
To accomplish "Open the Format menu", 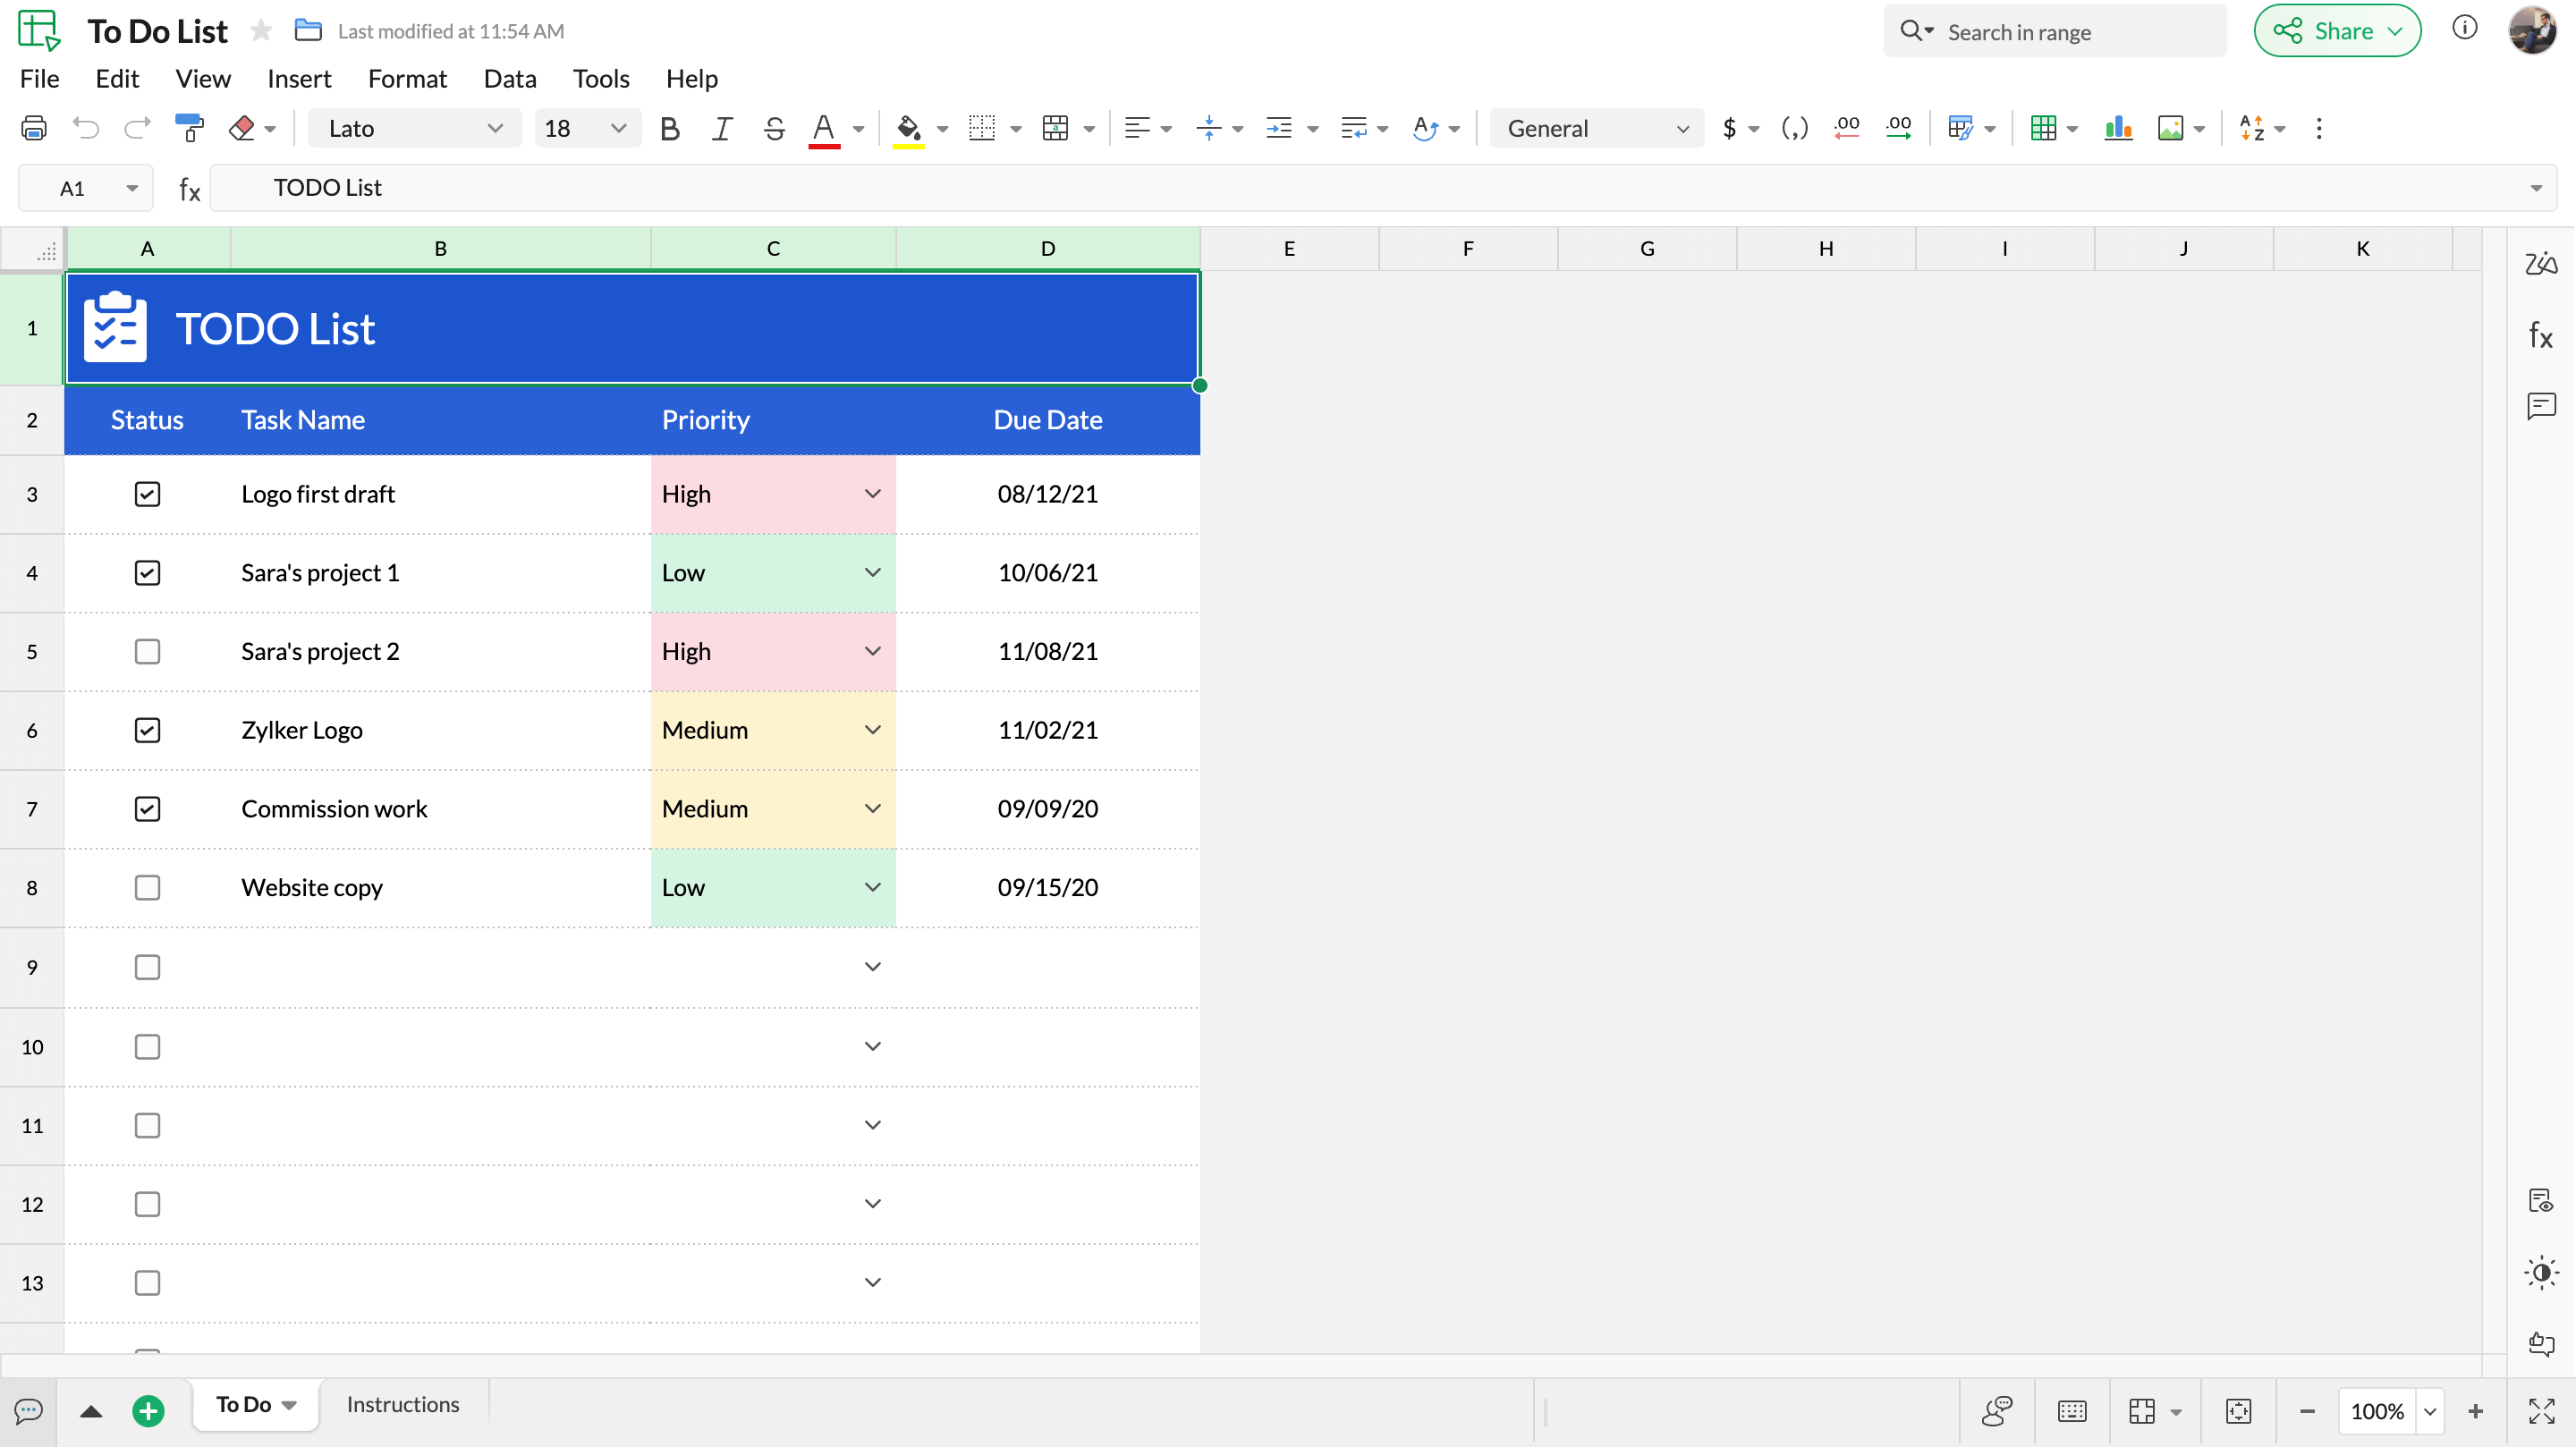I will click(407, 78).
